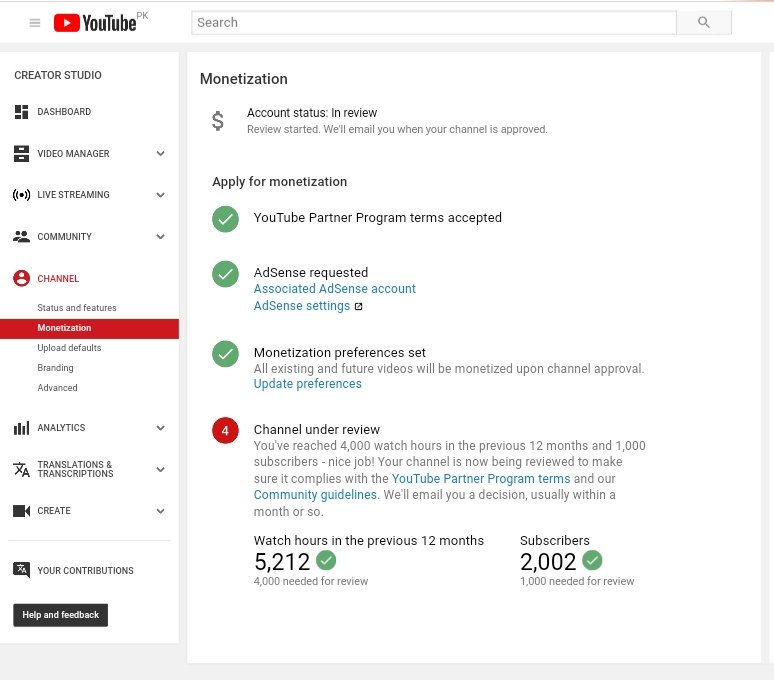Select Community menu item
This screenshot has height=680, width=774.
[x=65, y=236]
